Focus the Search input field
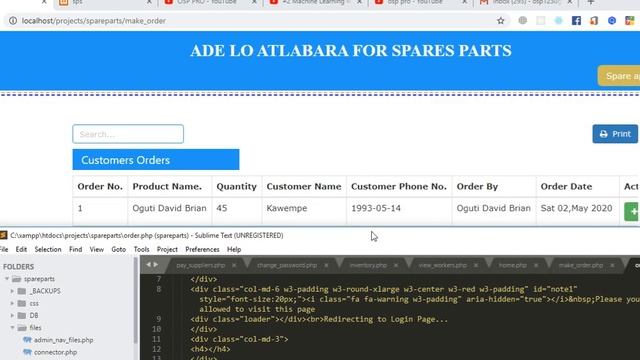The image size is (640, 360). tap(128, 134)
